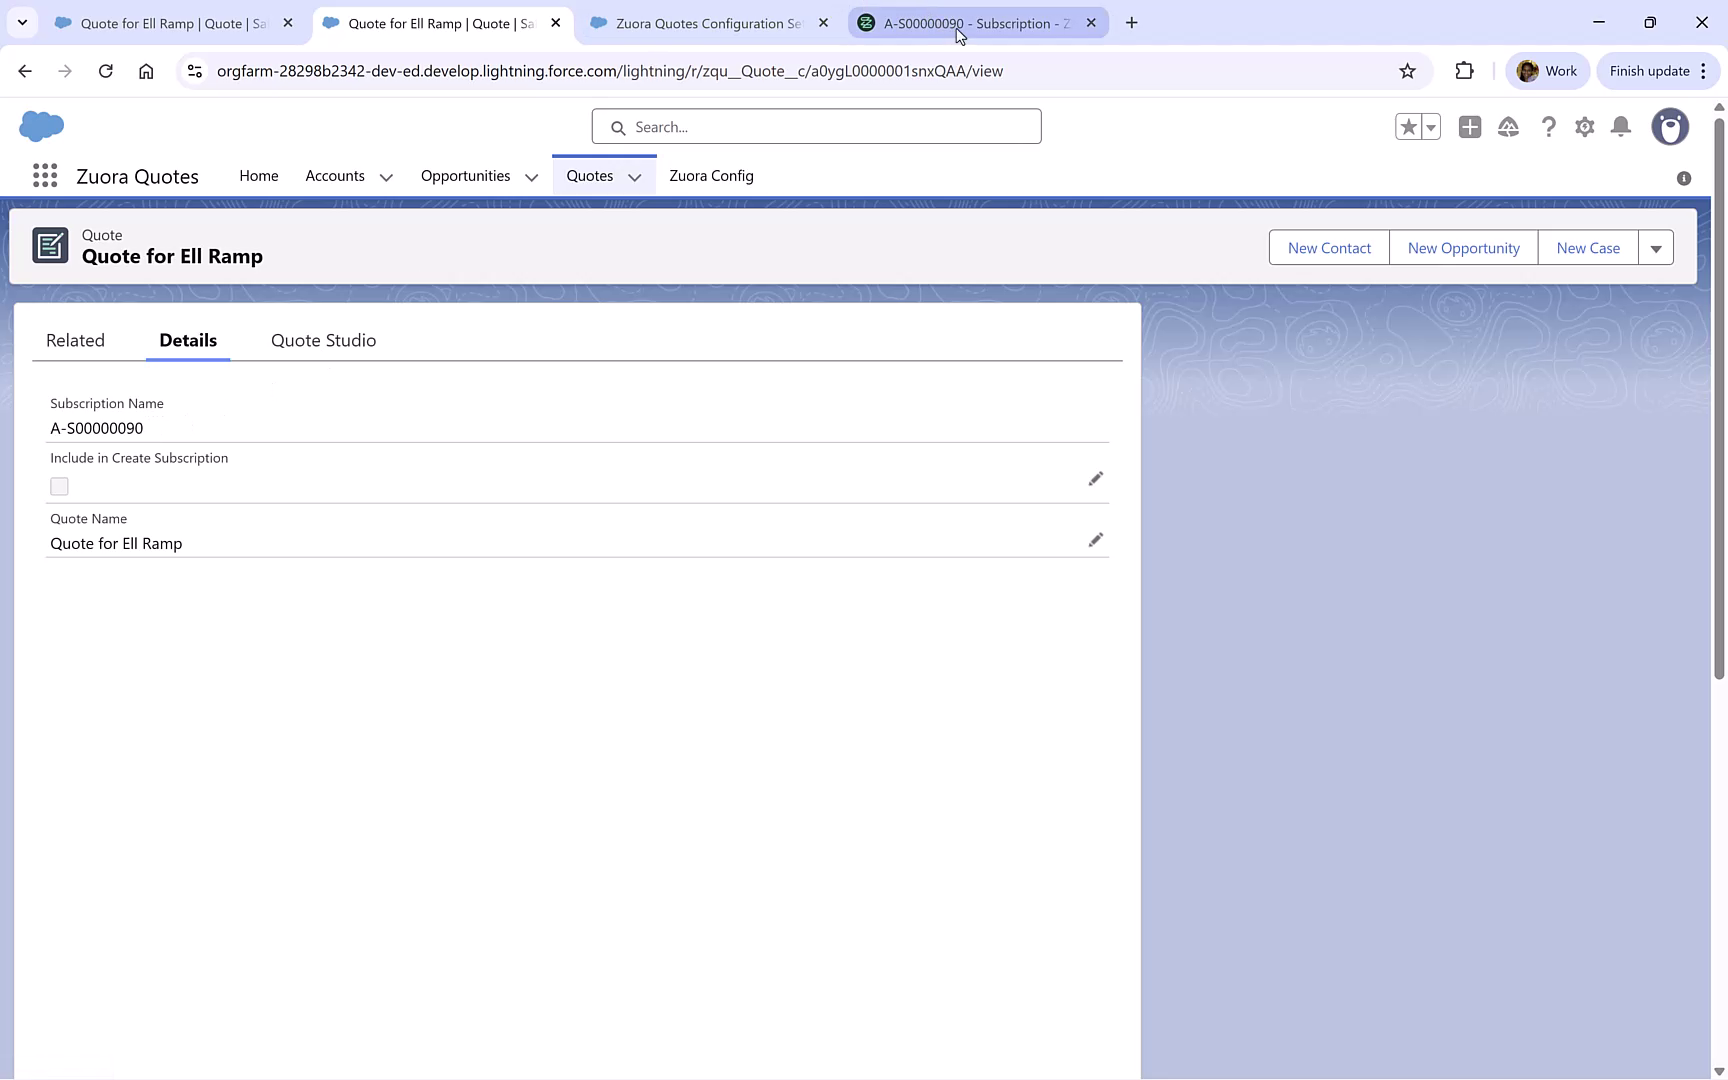Click the New Contact button
The width and height of the screenshot is (1728, 1080).
[1328, 247]
